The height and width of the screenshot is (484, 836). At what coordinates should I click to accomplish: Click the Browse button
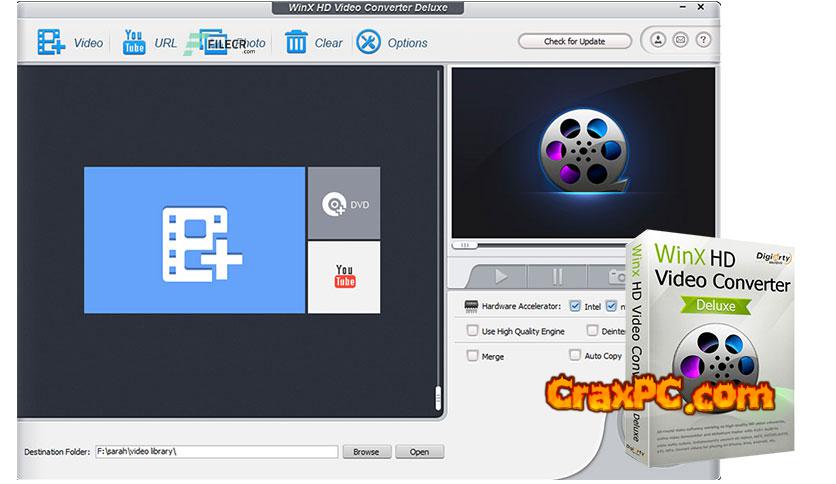(x=366, y=451)
